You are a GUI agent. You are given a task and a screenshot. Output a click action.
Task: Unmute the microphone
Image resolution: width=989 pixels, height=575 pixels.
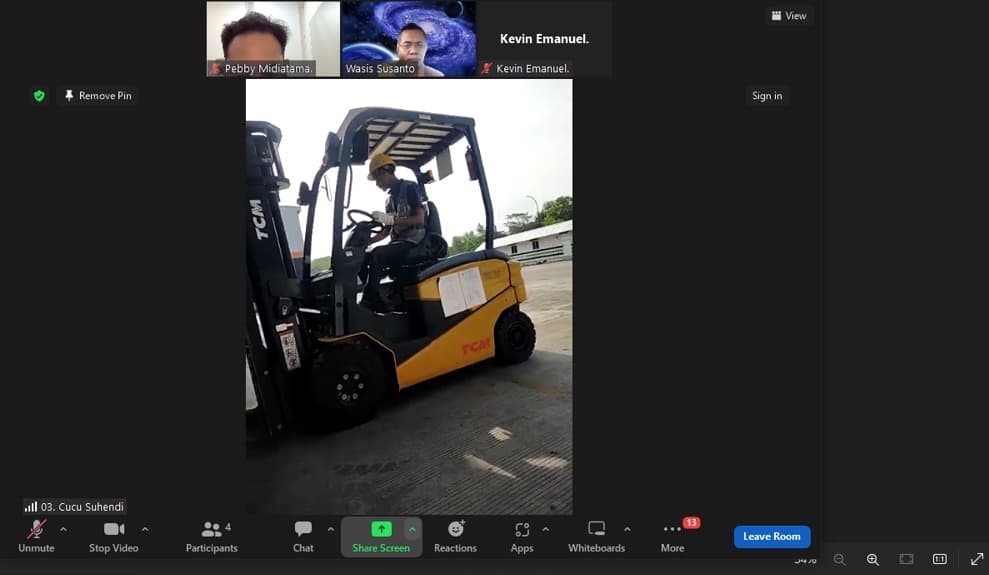[36, 537]
